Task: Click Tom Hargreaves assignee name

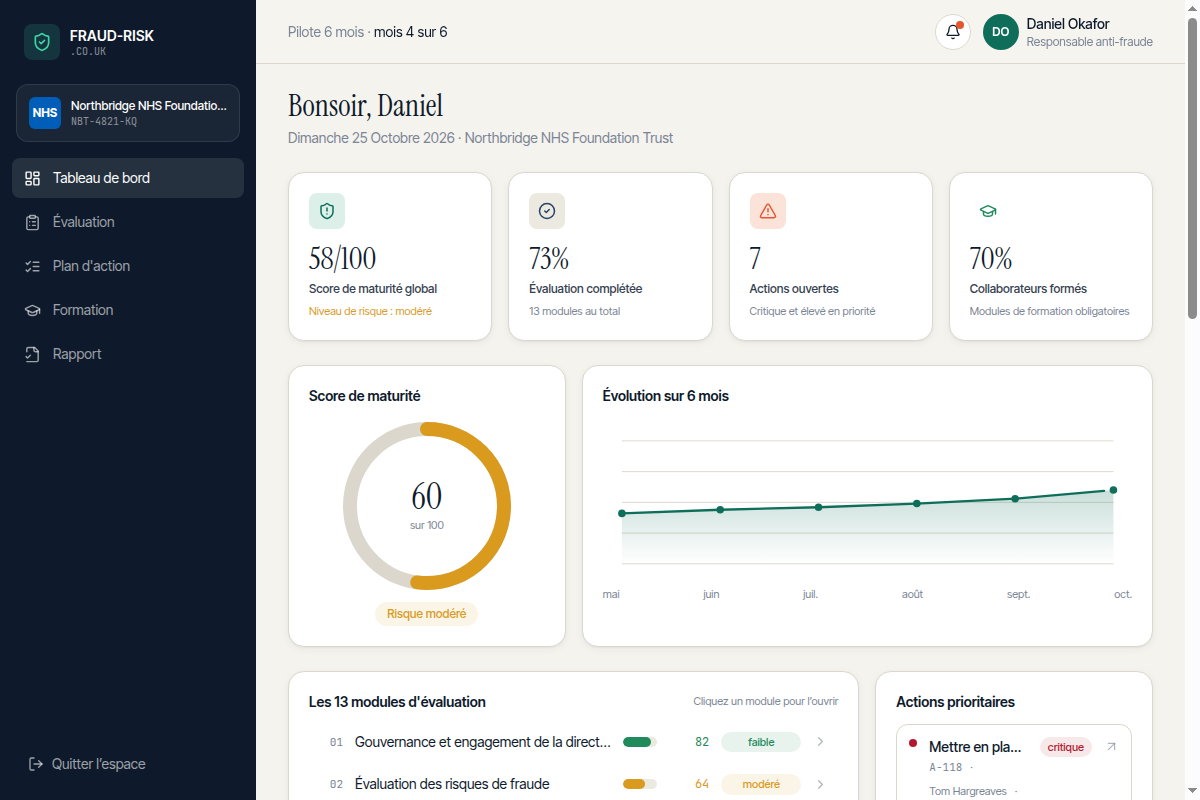Action: (x=966, y=792)
